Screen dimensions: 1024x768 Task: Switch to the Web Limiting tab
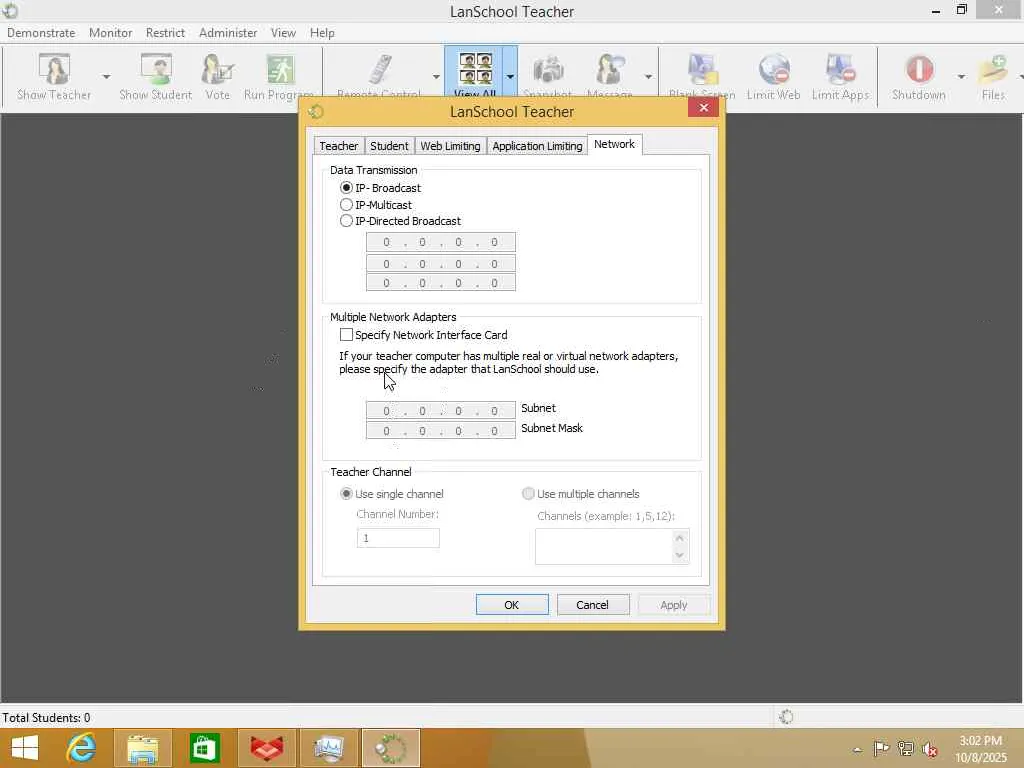[x=450, y=146]
